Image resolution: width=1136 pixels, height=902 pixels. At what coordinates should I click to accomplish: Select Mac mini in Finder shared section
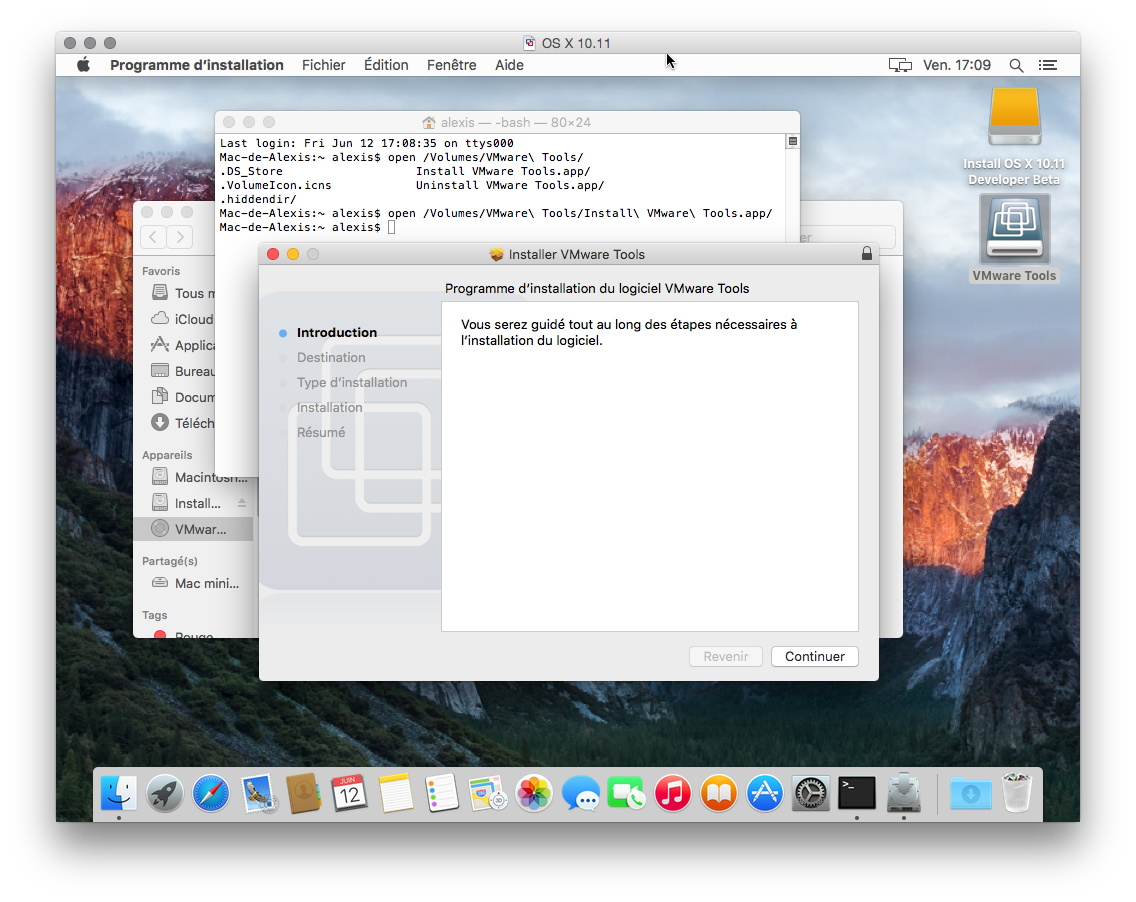pyautogui.click(x=195, y=583)
